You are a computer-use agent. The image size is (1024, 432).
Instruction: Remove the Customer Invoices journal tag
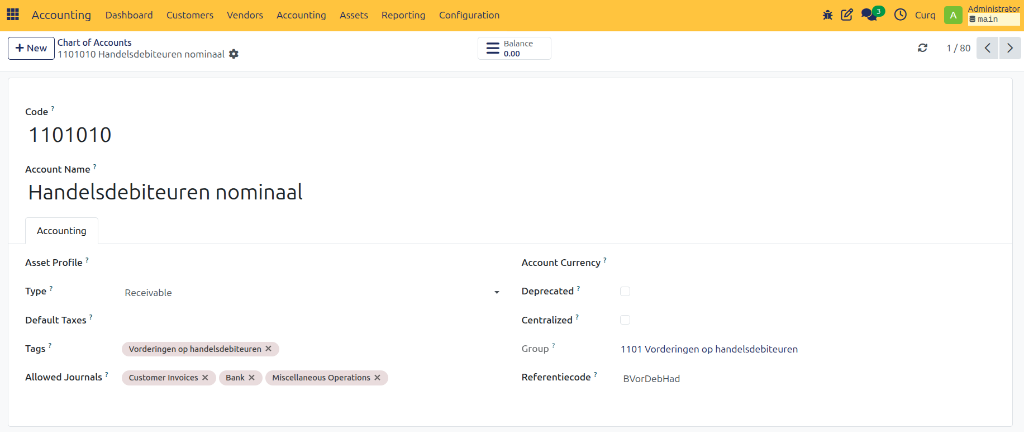(205, 378)
